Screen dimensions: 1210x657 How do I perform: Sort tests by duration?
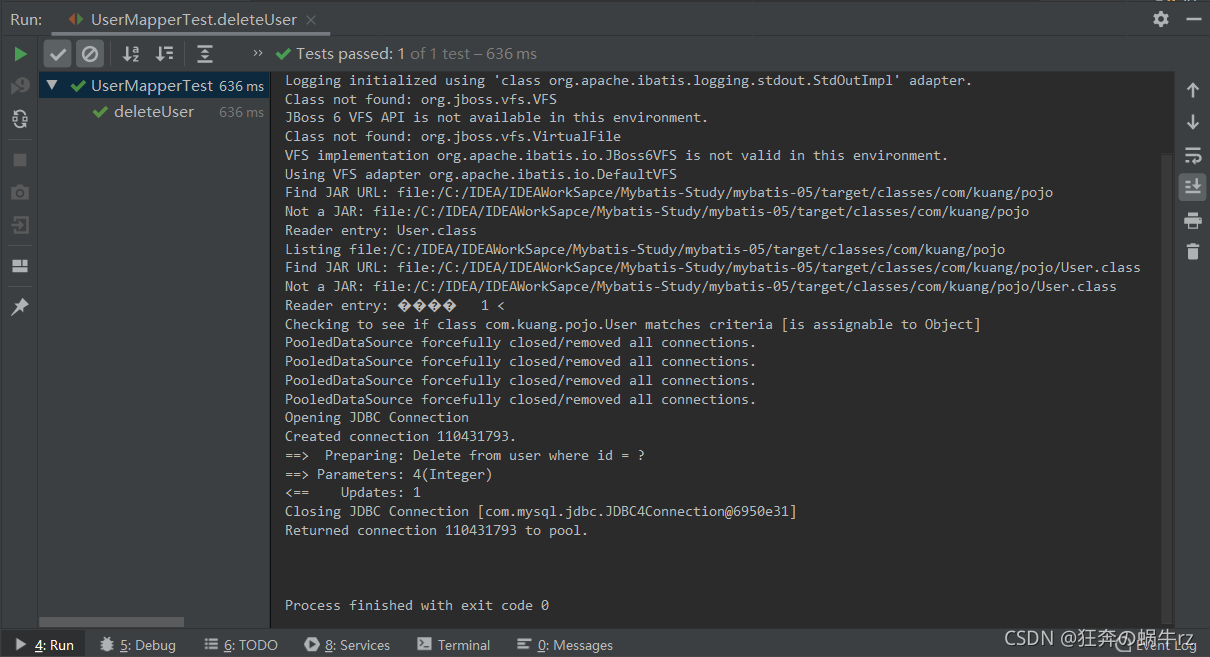point(165,54)
